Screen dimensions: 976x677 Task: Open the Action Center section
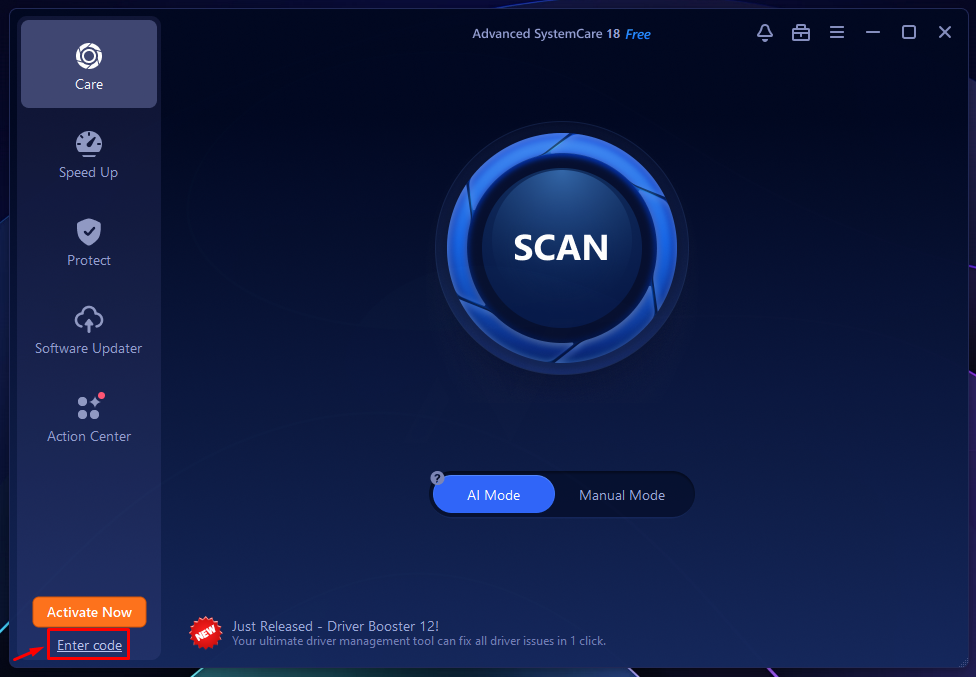89,419
